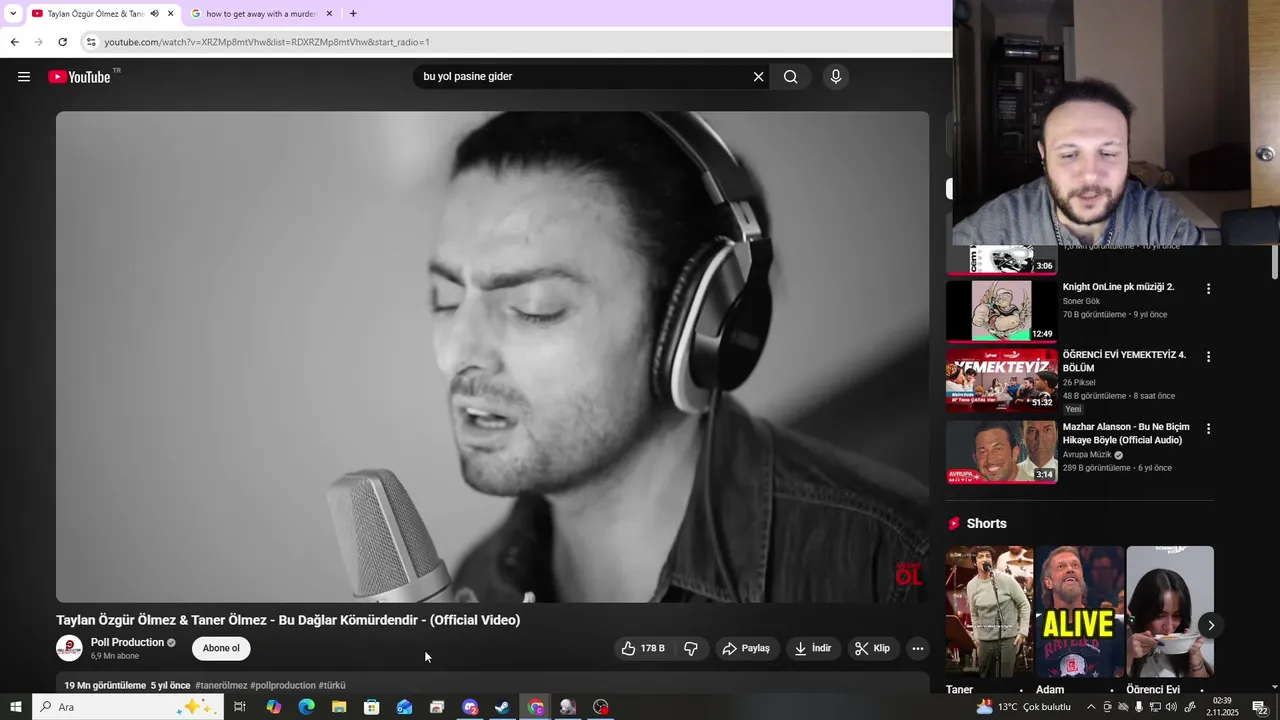Click the main video player to pause
Image resolution: width=1280 pixels, height=720 pixels.
[x=492, y=357]
